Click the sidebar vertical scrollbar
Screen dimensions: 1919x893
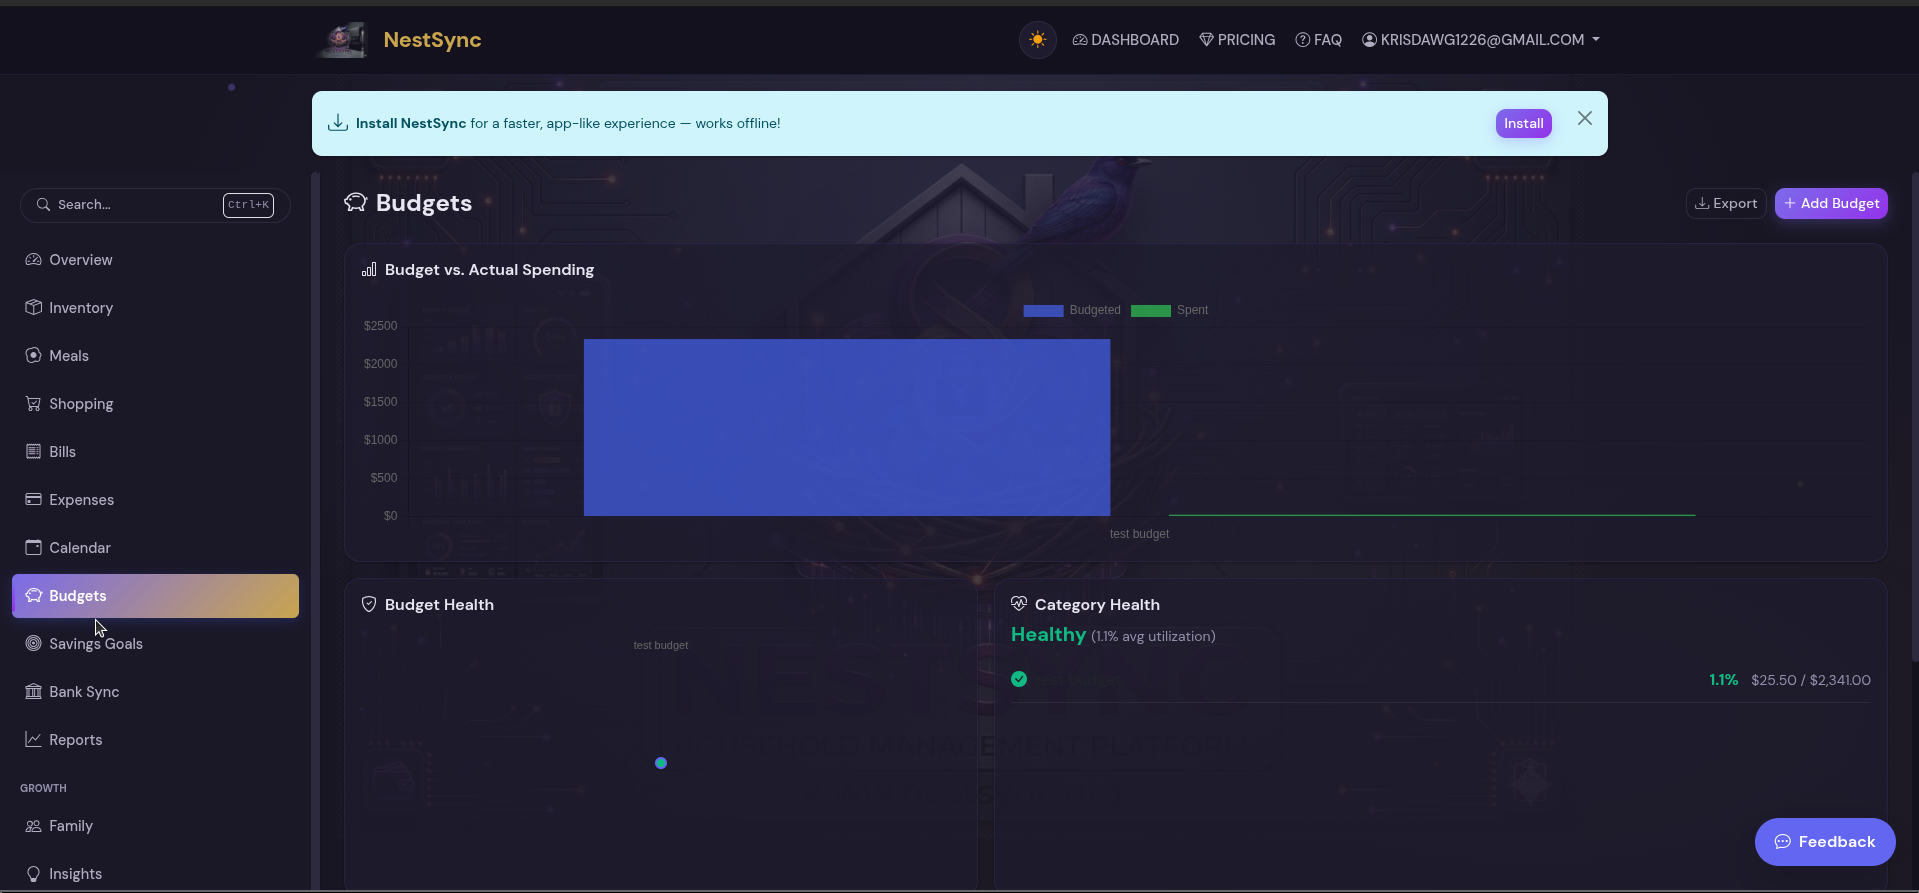pyautogui.click(x=316, y=530)
